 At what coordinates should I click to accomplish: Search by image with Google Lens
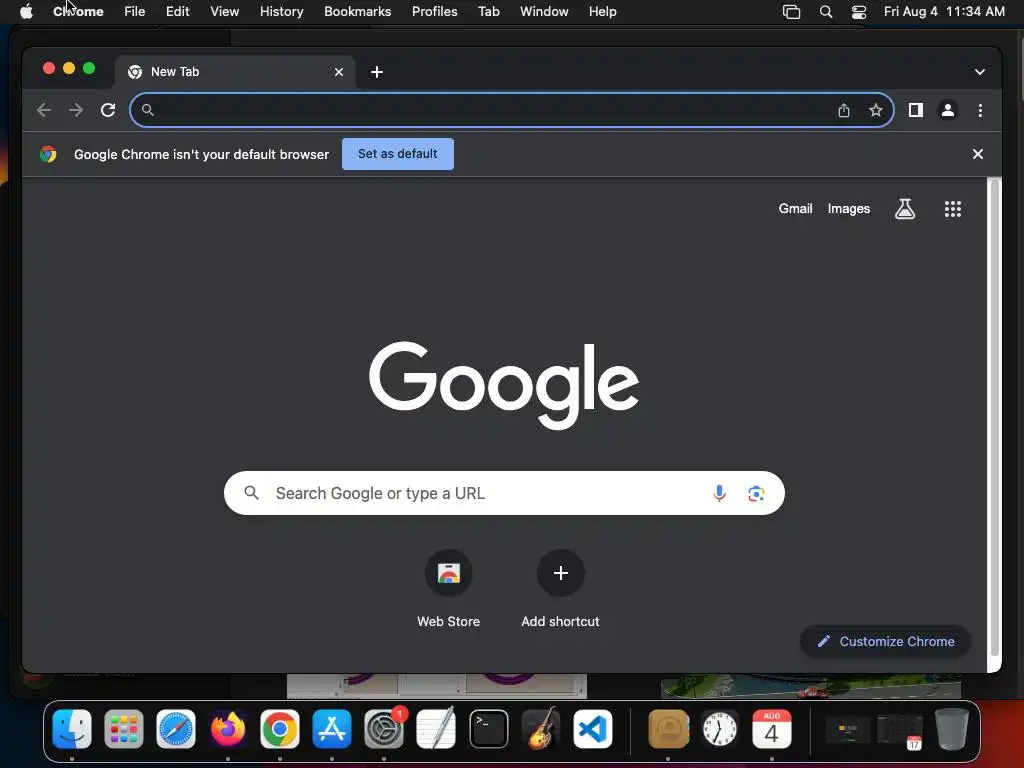756,494
